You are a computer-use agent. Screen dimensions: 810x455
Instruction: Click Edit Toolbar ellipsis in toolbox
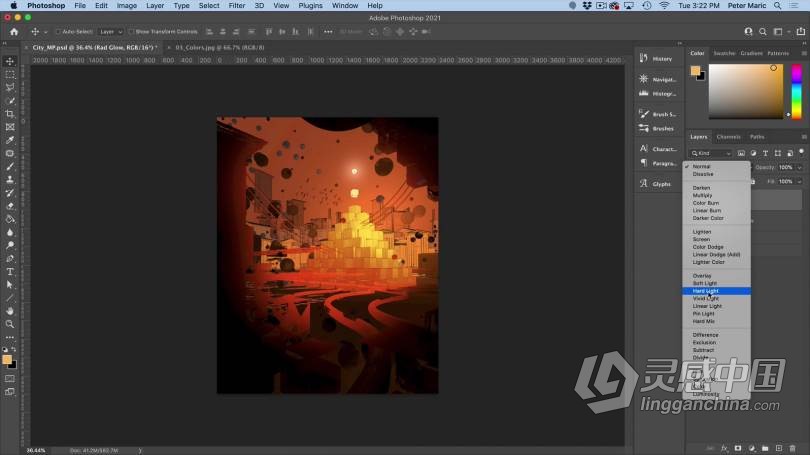pos(10,337)
